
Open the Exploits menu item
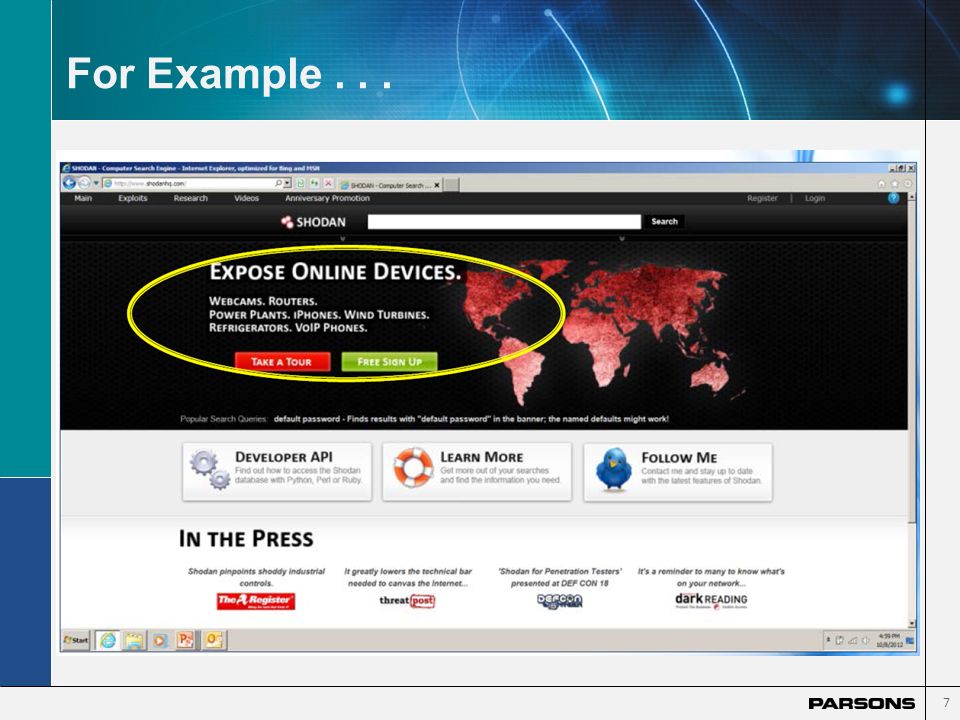(x=133, y=198)
